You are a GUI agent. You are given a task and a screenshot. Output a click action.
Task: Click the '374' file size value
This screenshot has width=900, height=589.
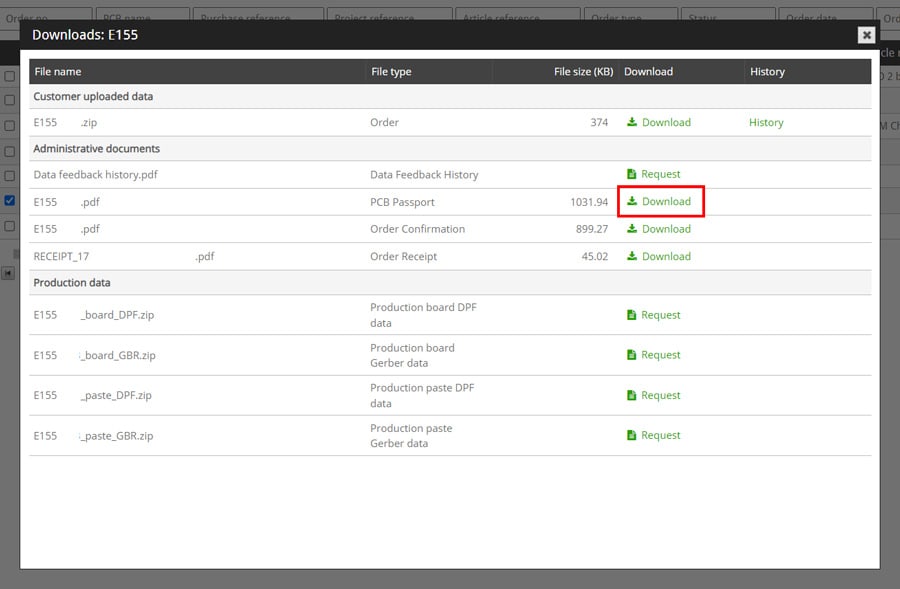point(599,122)
